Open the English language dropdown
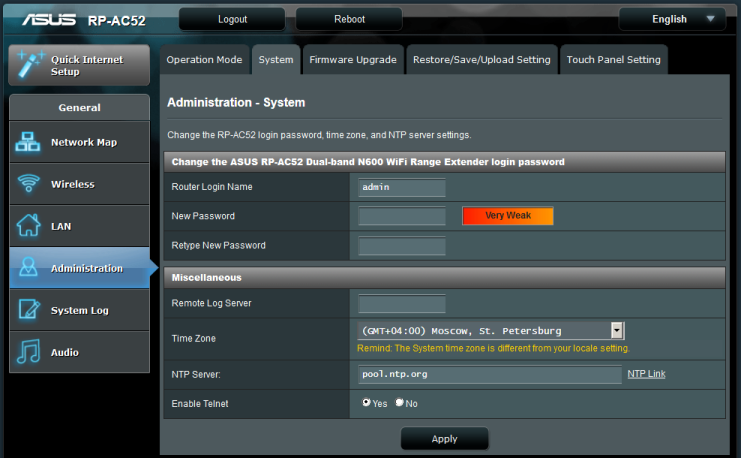741x458 pixels. point(672,19)
